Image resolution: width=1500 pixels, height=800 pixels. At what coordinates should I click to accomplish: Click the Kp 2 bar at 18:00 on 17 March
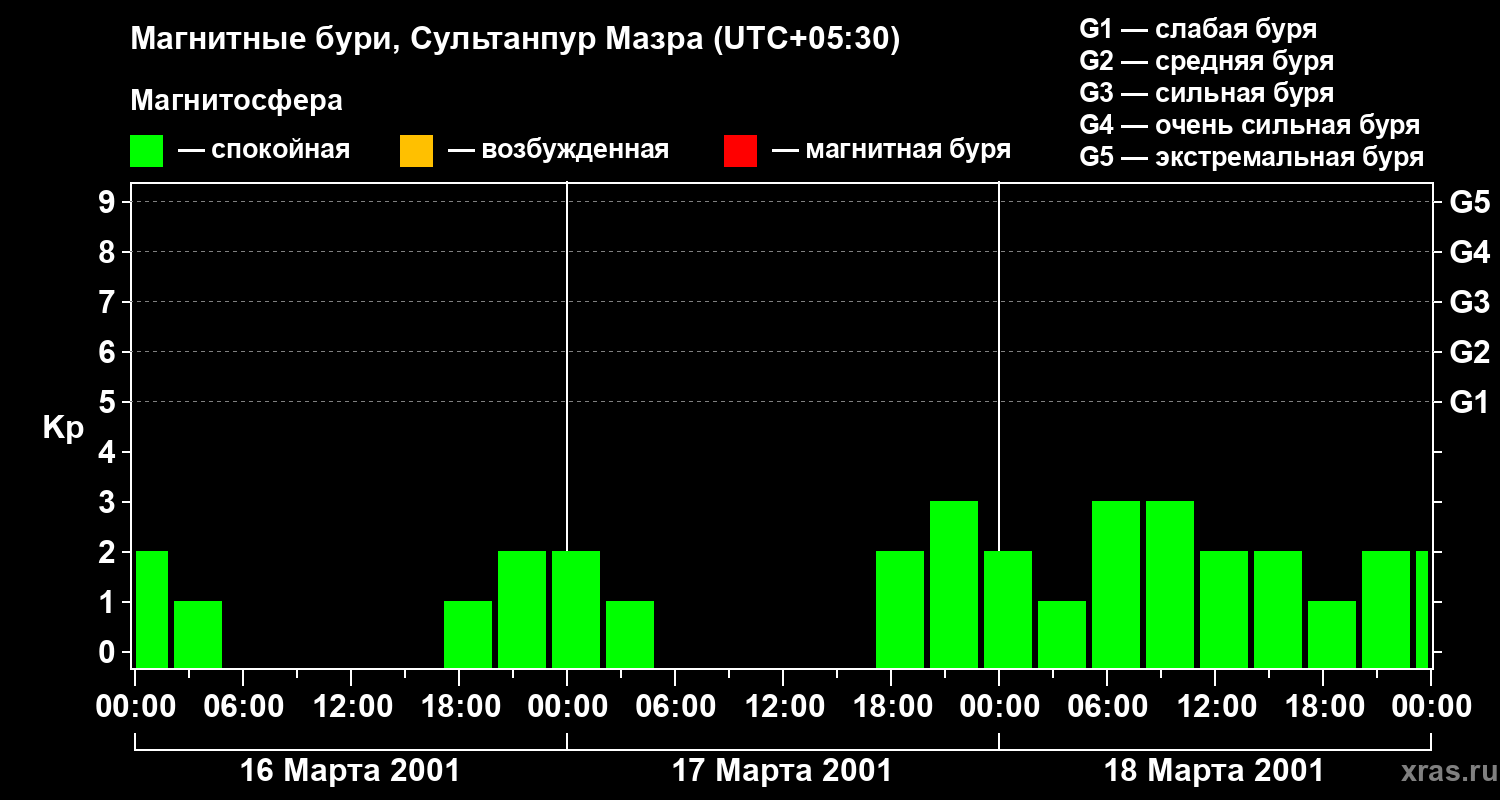tap(900, 609)
